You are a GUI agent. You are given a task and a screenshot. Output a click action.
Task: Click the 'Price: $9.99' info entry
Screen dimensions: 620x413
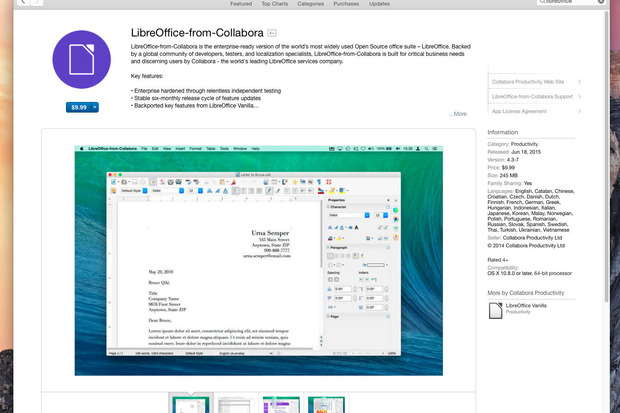pyautogui.click(x=501, y=168)
